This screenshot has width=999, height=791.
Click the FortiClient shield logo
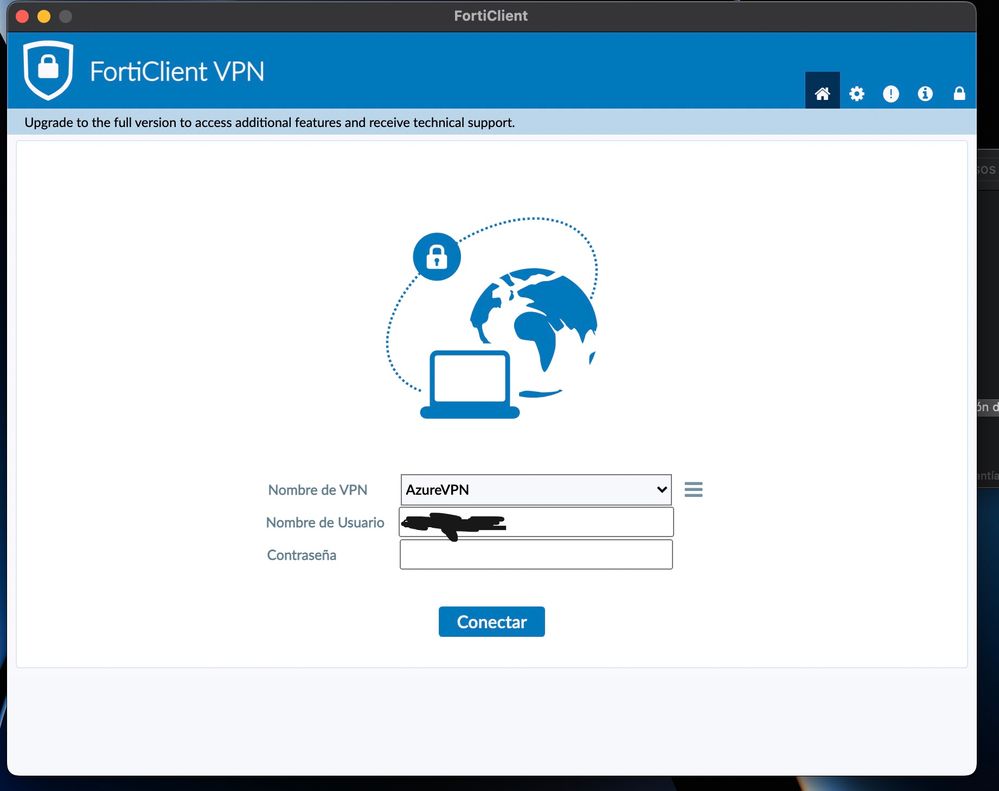(48, 70)
